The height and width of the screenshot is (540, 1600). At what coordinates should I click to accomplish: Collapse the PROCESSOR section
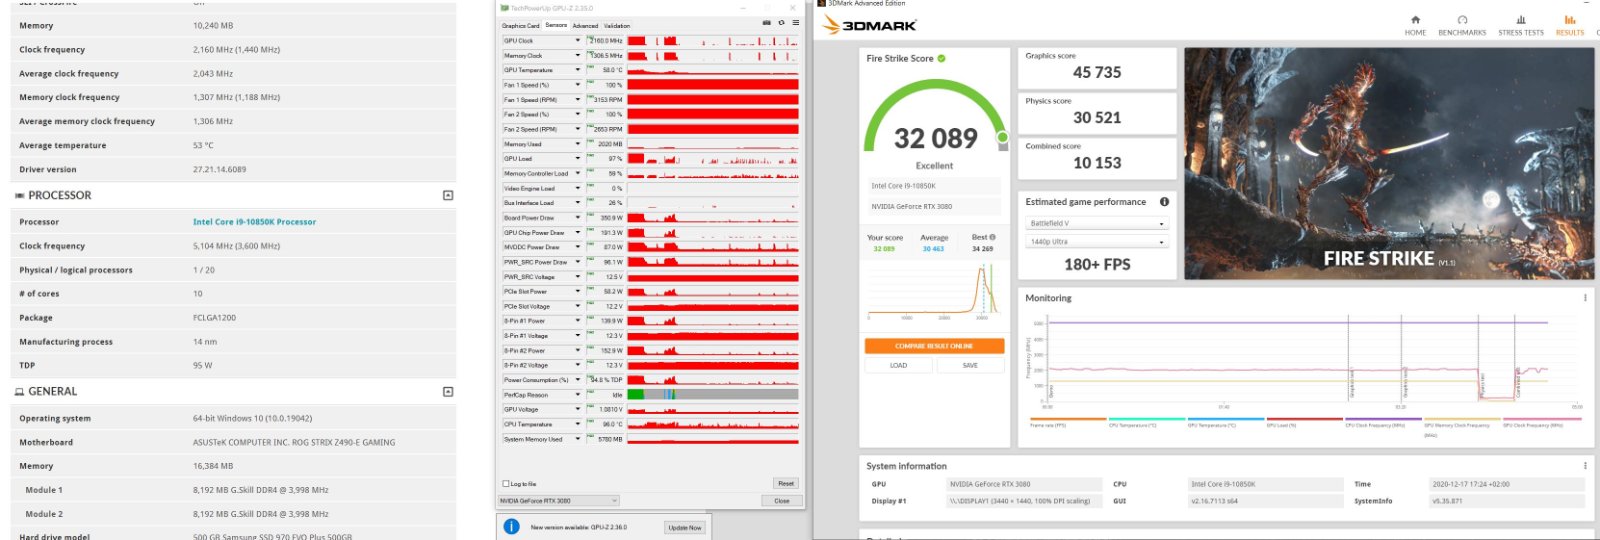coord(448,195)
